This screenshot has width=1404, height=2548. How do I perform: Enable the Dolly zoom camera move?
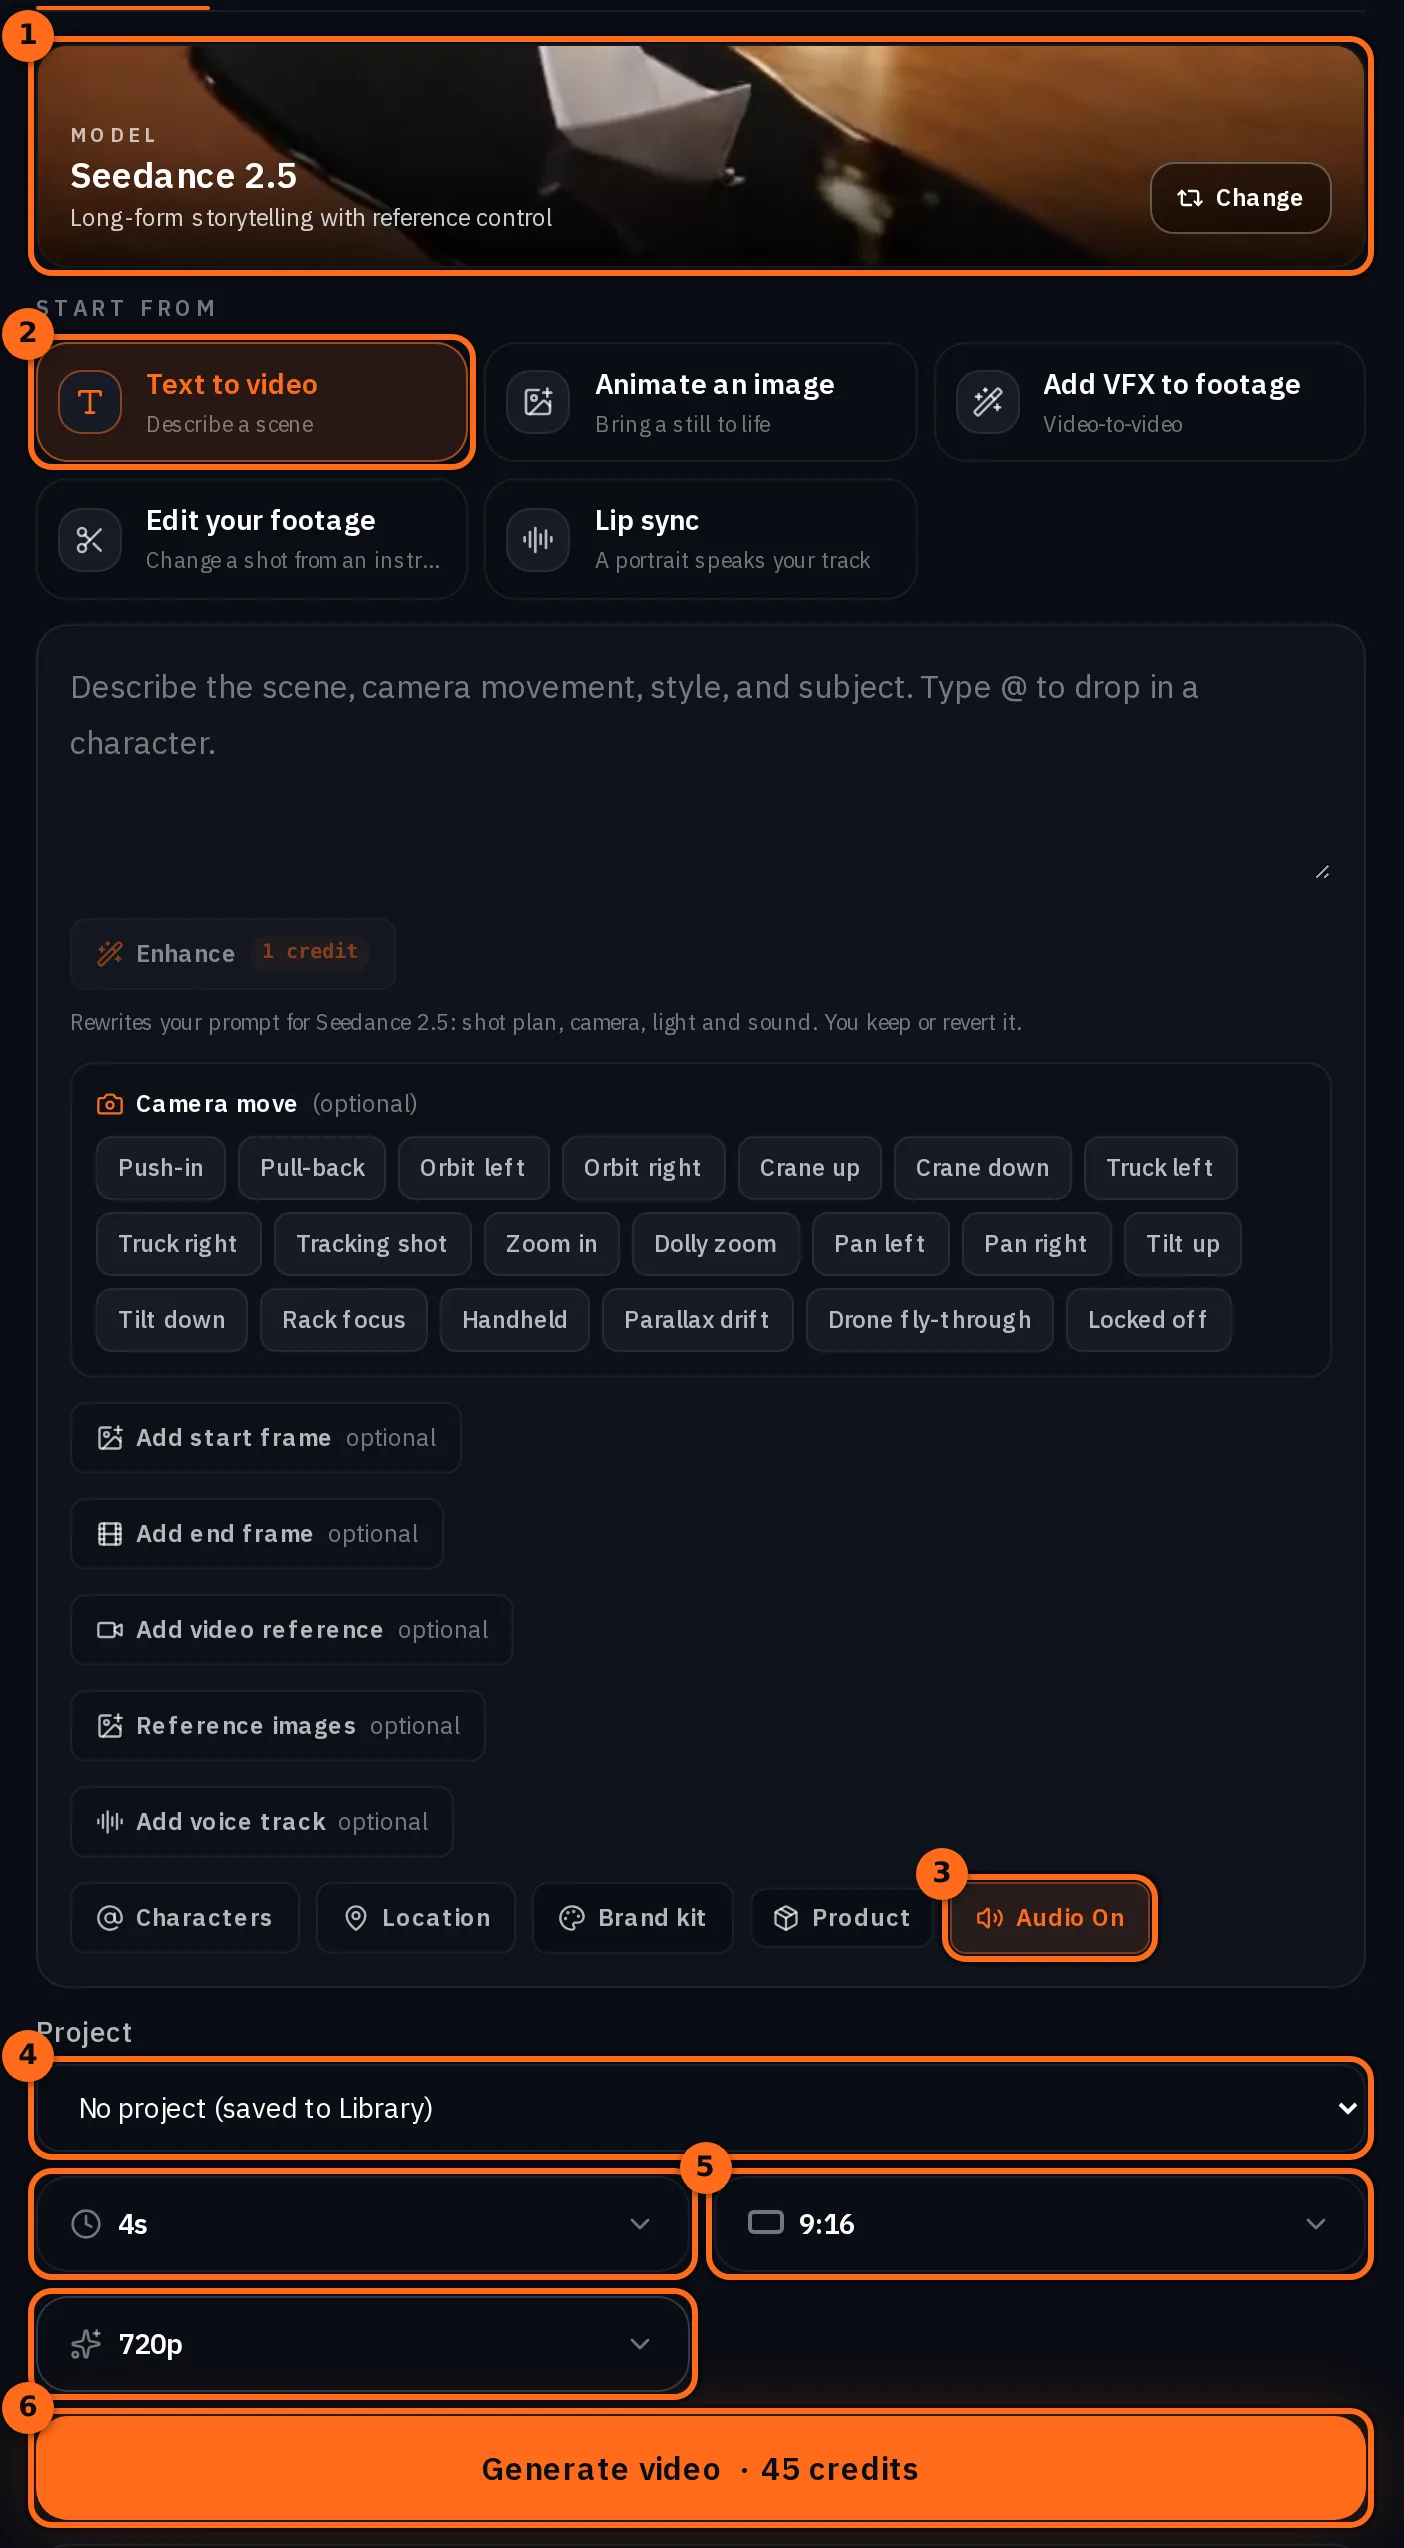click(x=715, y=1244)
